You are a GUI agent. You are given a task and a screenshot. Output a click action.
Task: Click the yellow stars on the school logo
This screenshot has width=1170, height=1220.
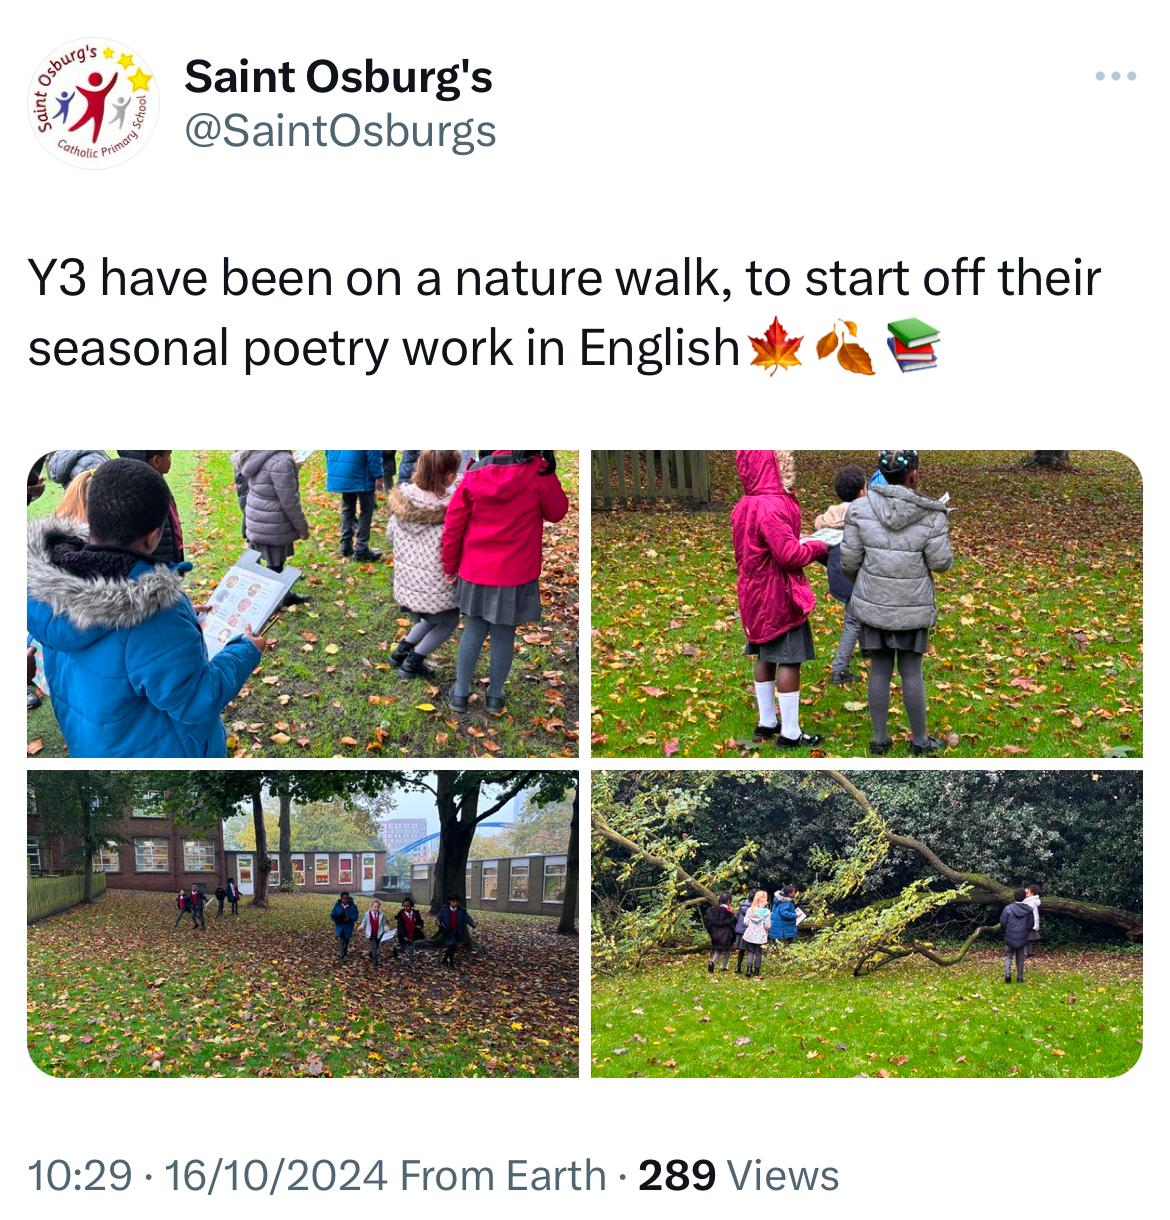(x=130, y=68)
